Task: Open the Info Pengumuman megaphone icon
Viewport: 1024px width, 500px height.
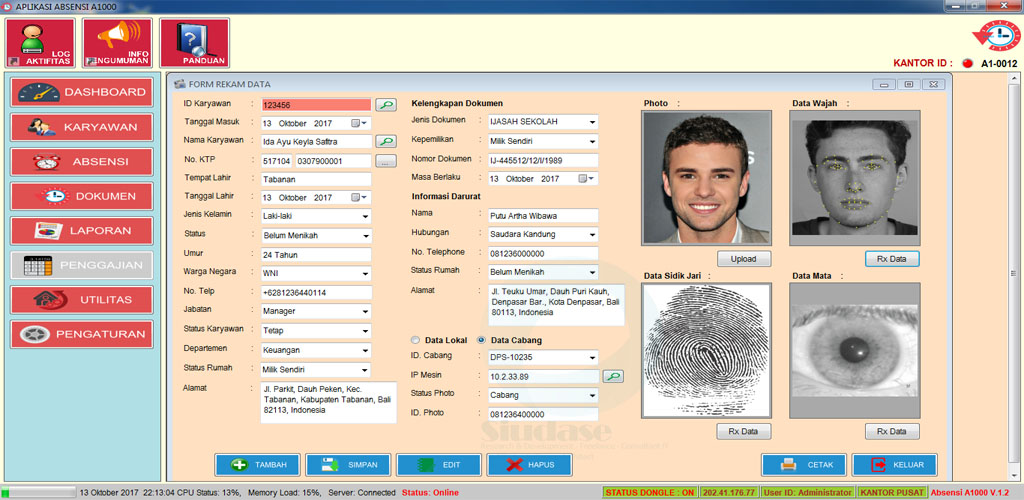Action: [118, 43]
